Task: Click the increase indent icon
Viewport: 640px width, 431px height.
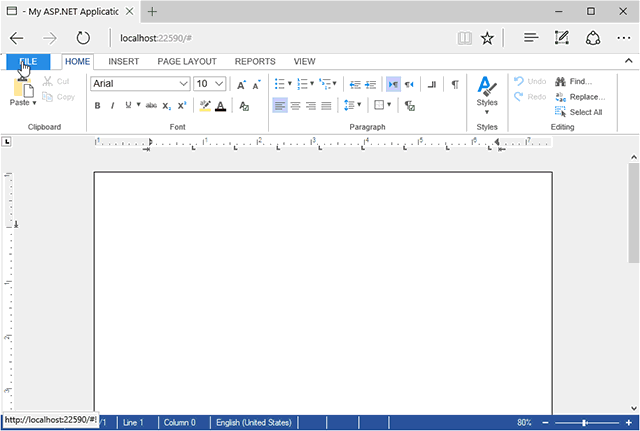Action: tap(370, 84)
